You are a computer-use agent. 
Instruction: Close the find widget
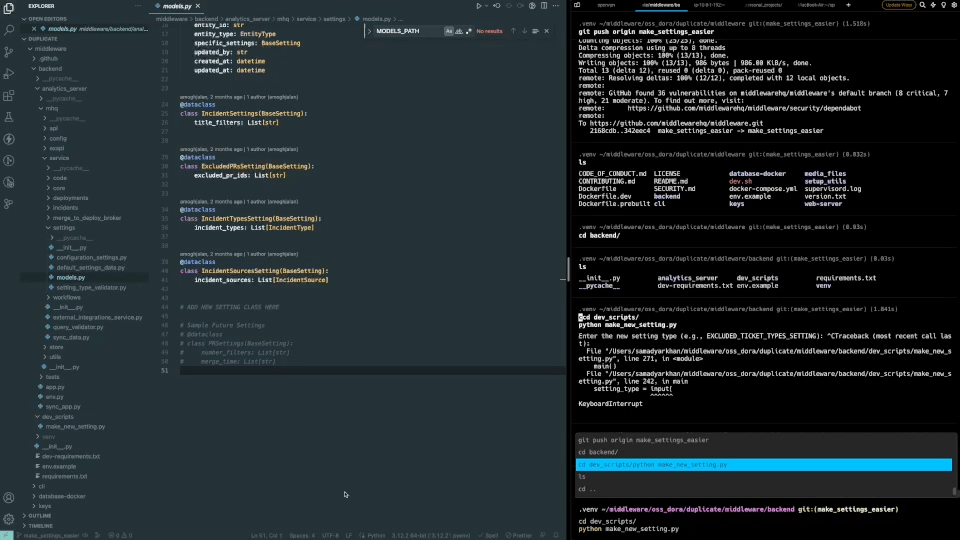[x=547, y=31]
